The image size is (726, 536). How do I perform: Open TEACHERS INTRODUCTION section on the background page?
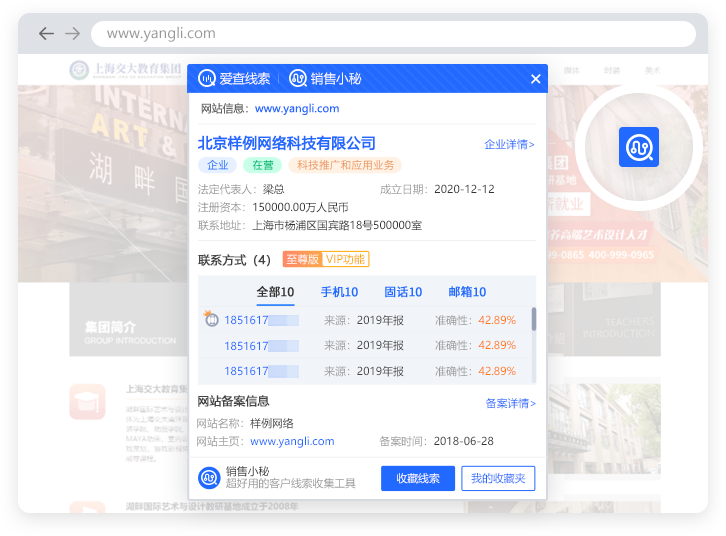pyautogui.click(x=619, y=328)
